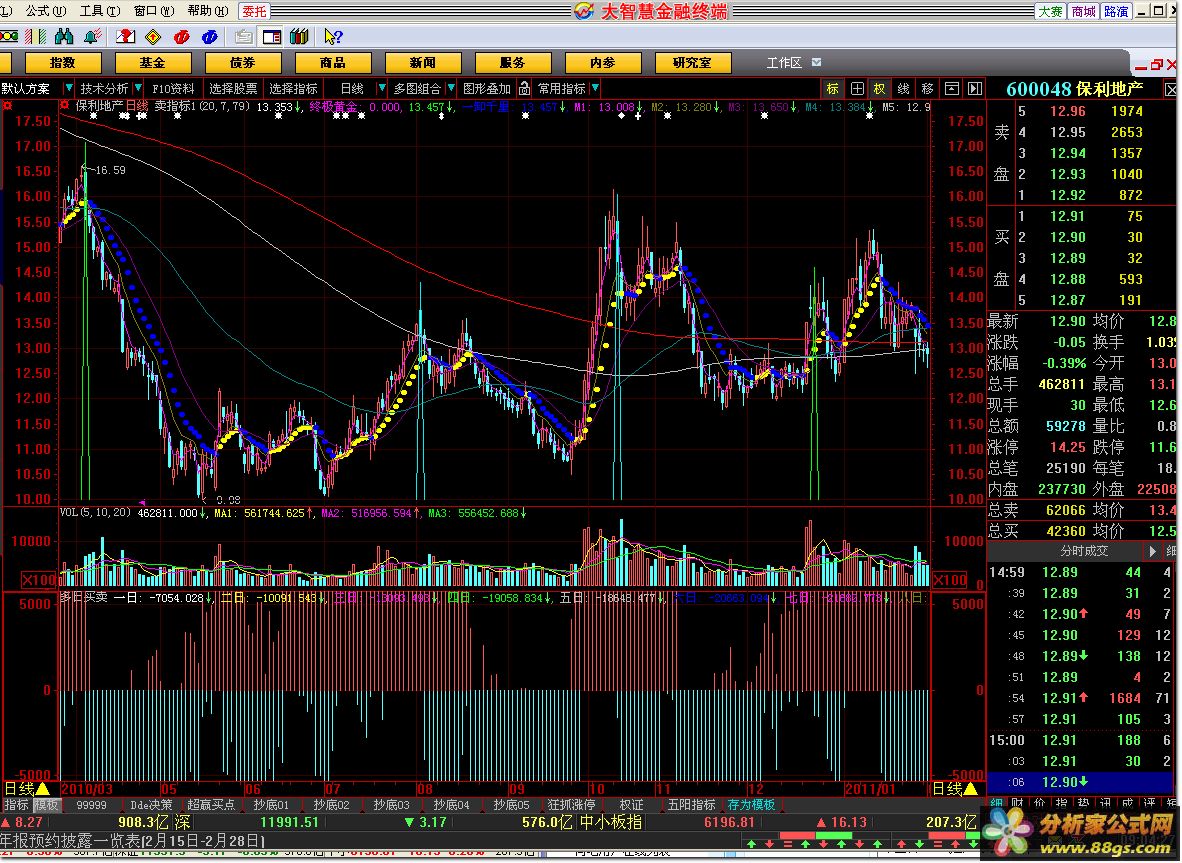1182x863 pixels.
Task: Switch to the 抄底01 indicator tab
Action: (x=271, y=806)
